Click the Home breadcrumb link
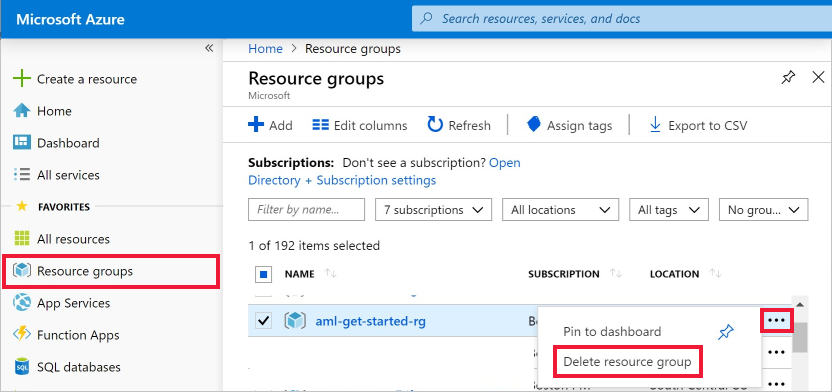This screenshot has height=392, width=832. (265, 49)
